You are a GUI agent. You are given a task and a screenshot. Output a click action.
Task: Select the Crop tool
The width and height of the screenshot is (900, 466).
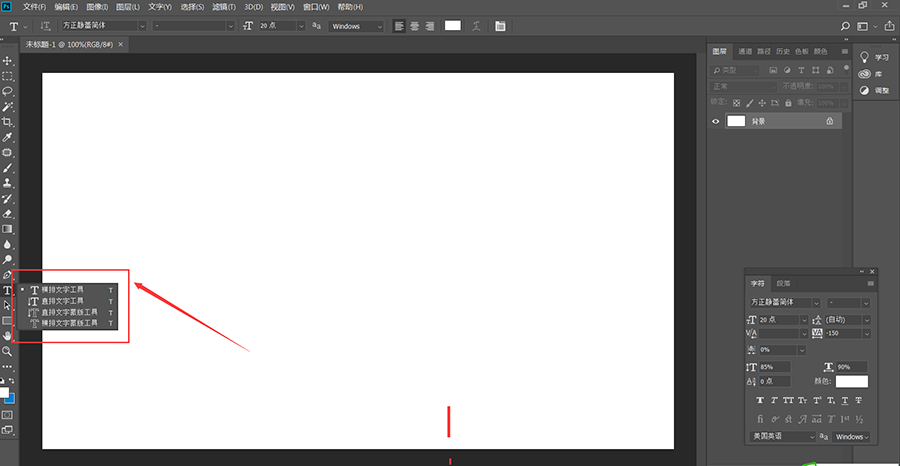[x=7, y=122]
